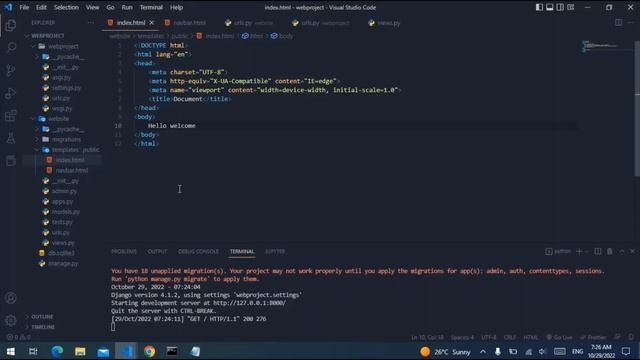Expand the migrations folder
The width and height of the screenshot is (640, 360).
(61, 140)
